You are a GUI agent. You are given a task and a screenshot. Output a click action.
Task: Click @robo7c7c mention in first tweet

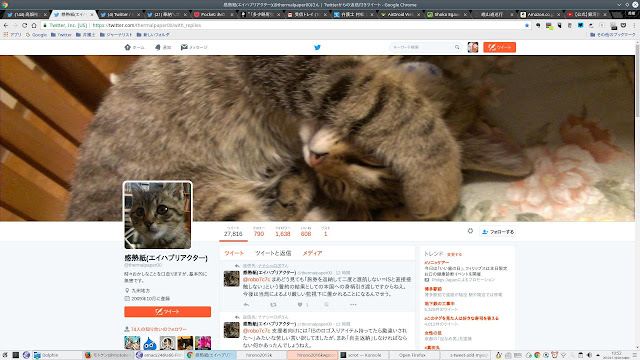coord(256,280)
